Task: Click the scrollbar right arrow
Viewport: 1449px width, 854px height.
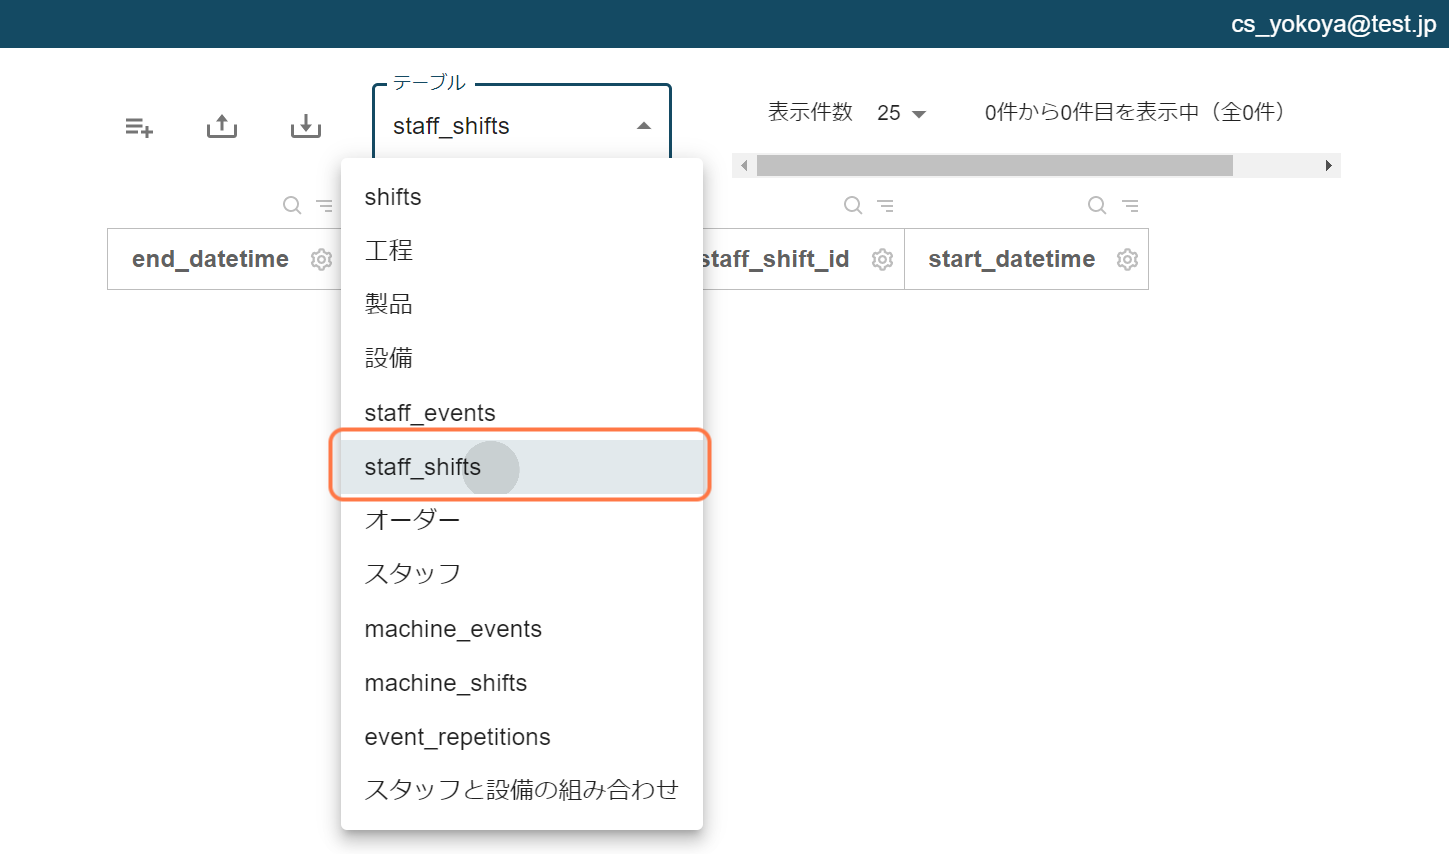Action: pyautogui.click(x=1328, y=166)
